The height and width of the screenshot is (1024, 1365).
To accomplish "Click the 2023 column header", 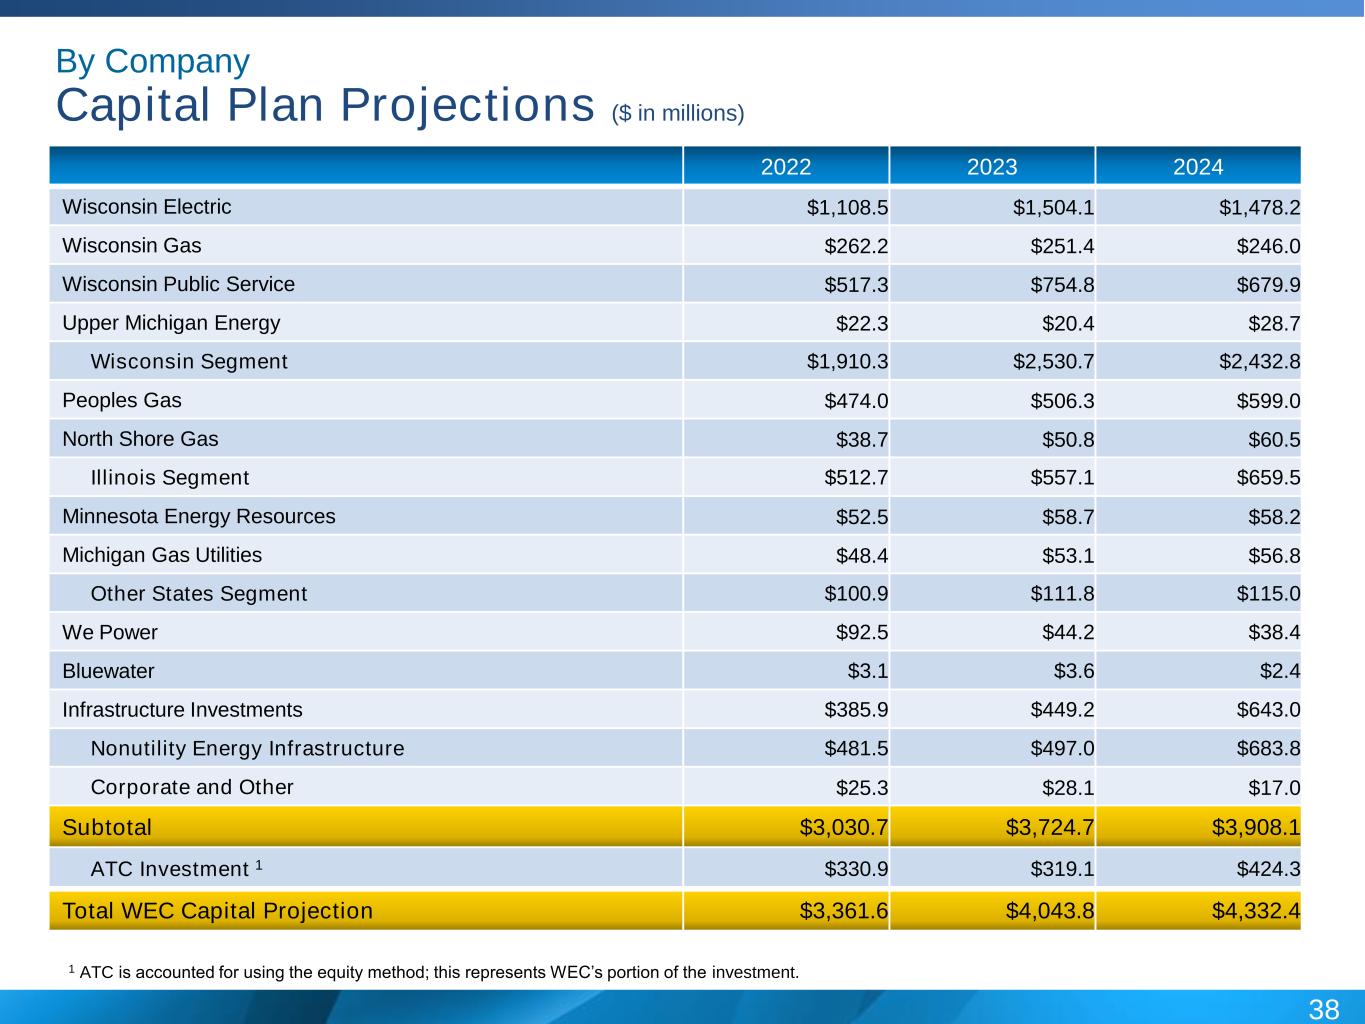I will [x=992, y=167].
